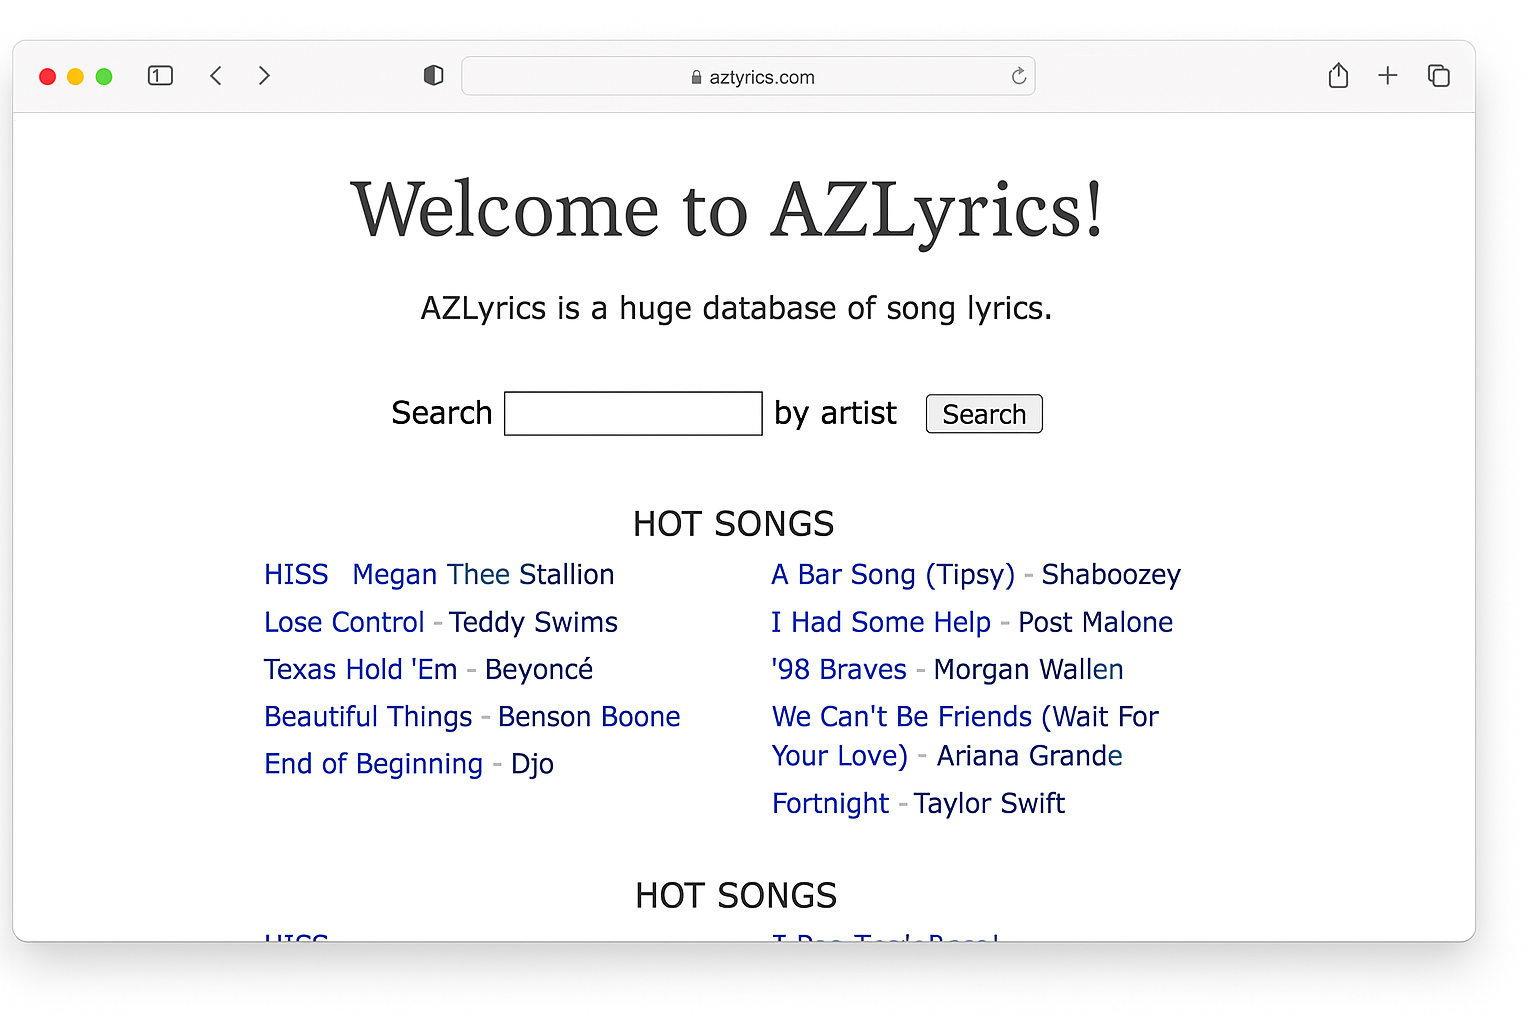This screenshot has height=1024, width=1536.
Task: Select Morgan Wallen artist name
Action: 1028,669
